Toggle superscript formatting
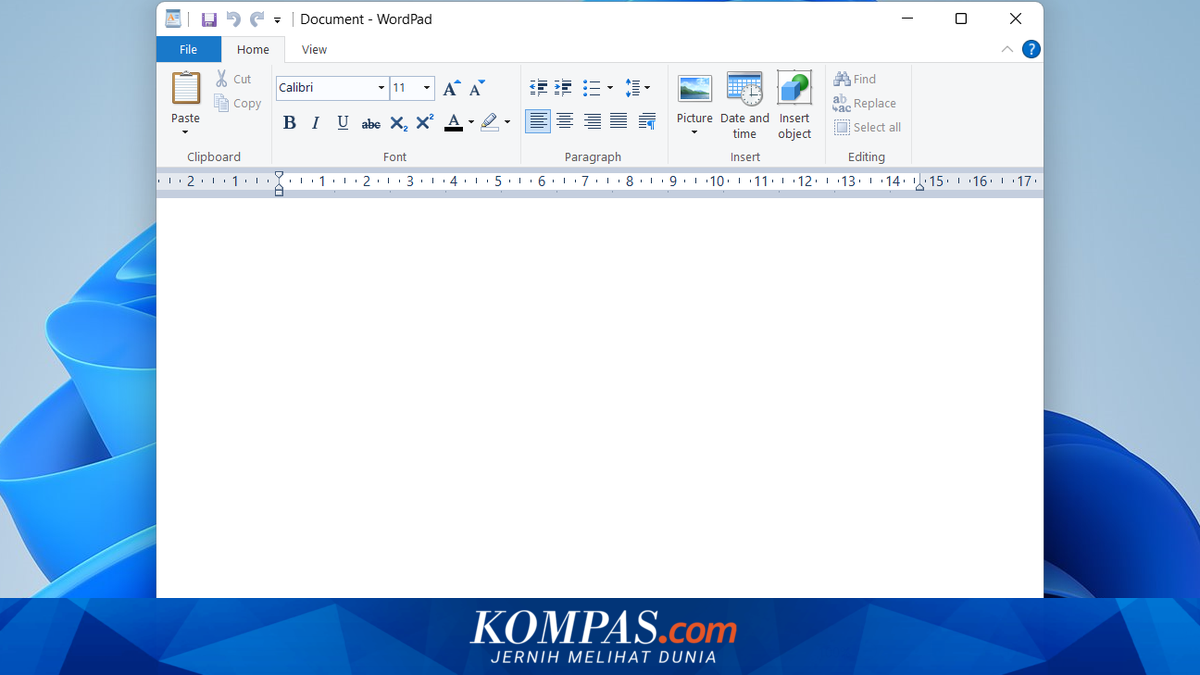The width and height of the screenshot is (1200, 675). (x=425, y=122)
